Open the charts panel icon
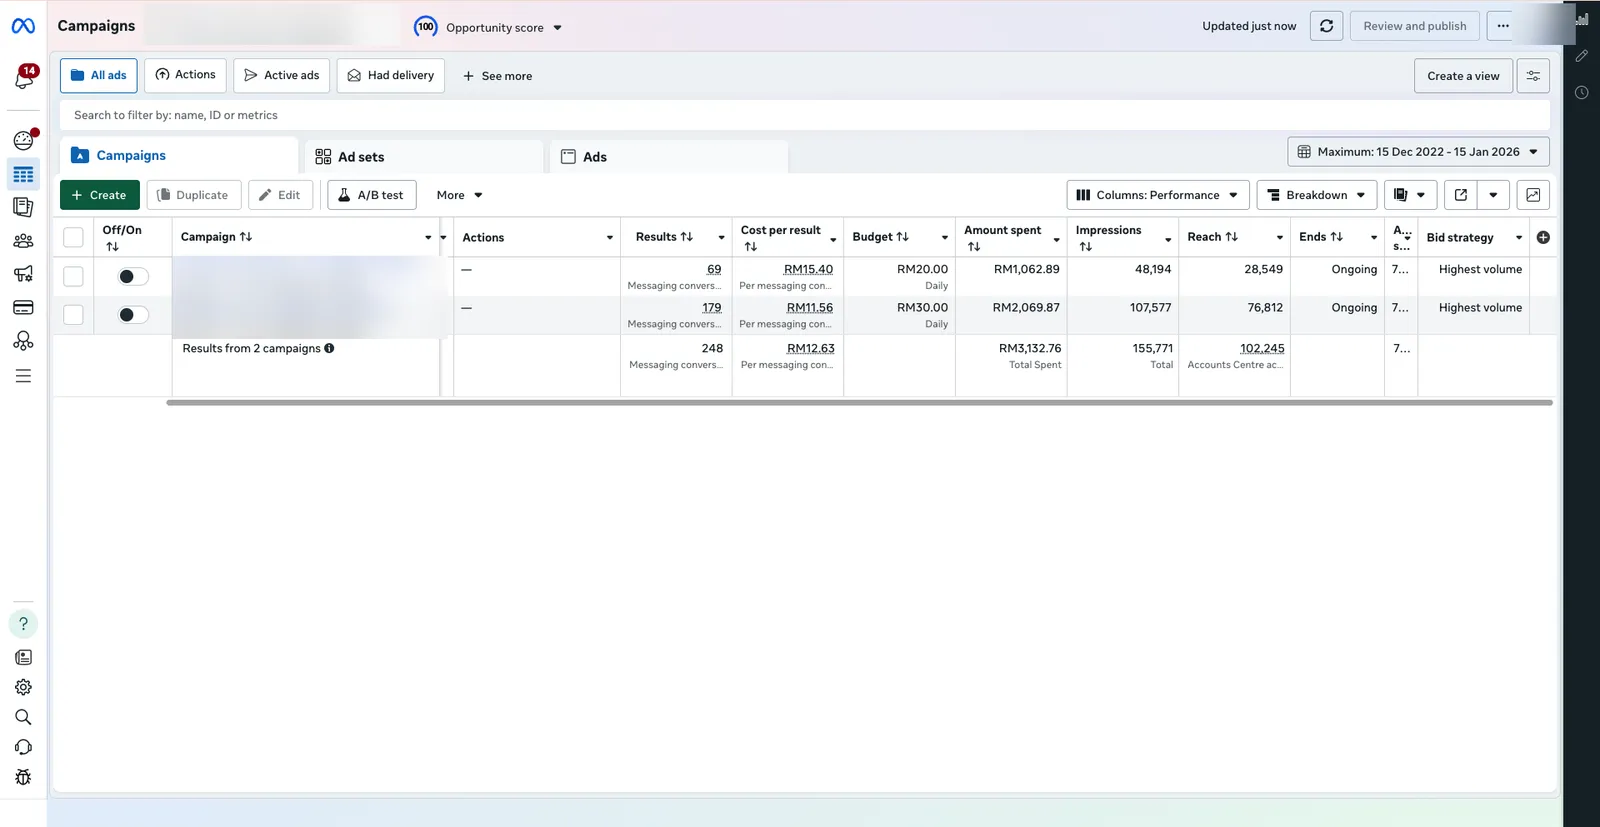This screenshot has height=827, width=1600. [1533, 195]
